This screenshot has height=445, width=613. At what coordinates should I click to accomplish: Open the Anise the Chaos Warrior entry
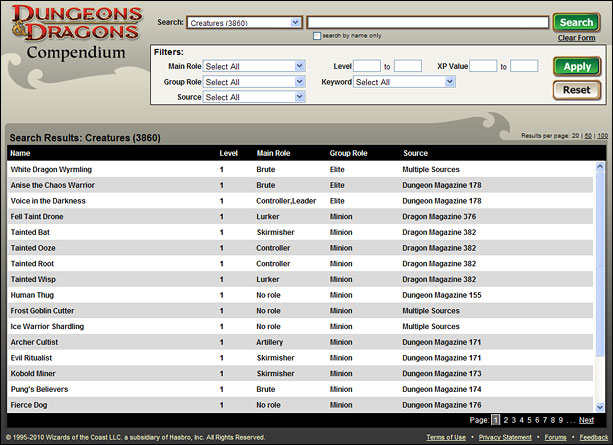coord(53,185)
